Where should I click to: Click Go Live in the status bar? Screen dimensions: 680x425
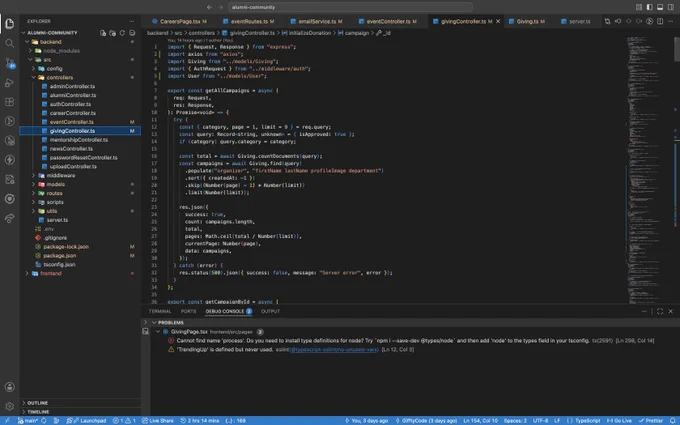pyautogui.click(x=619, y=421)
